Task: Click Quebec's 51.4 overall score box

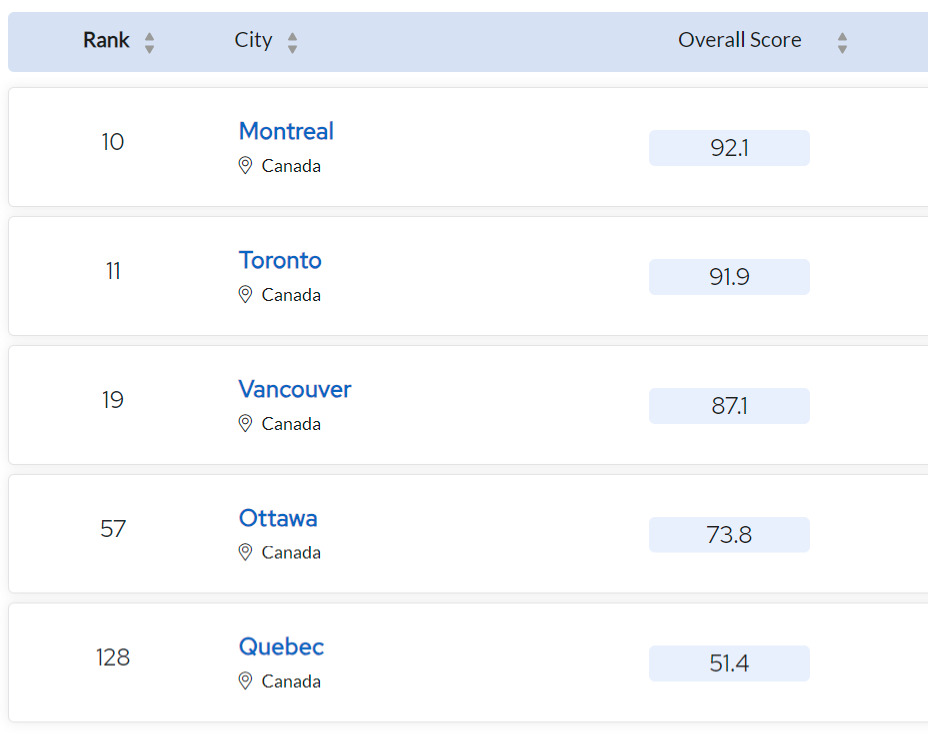Action: pos(729,664)
